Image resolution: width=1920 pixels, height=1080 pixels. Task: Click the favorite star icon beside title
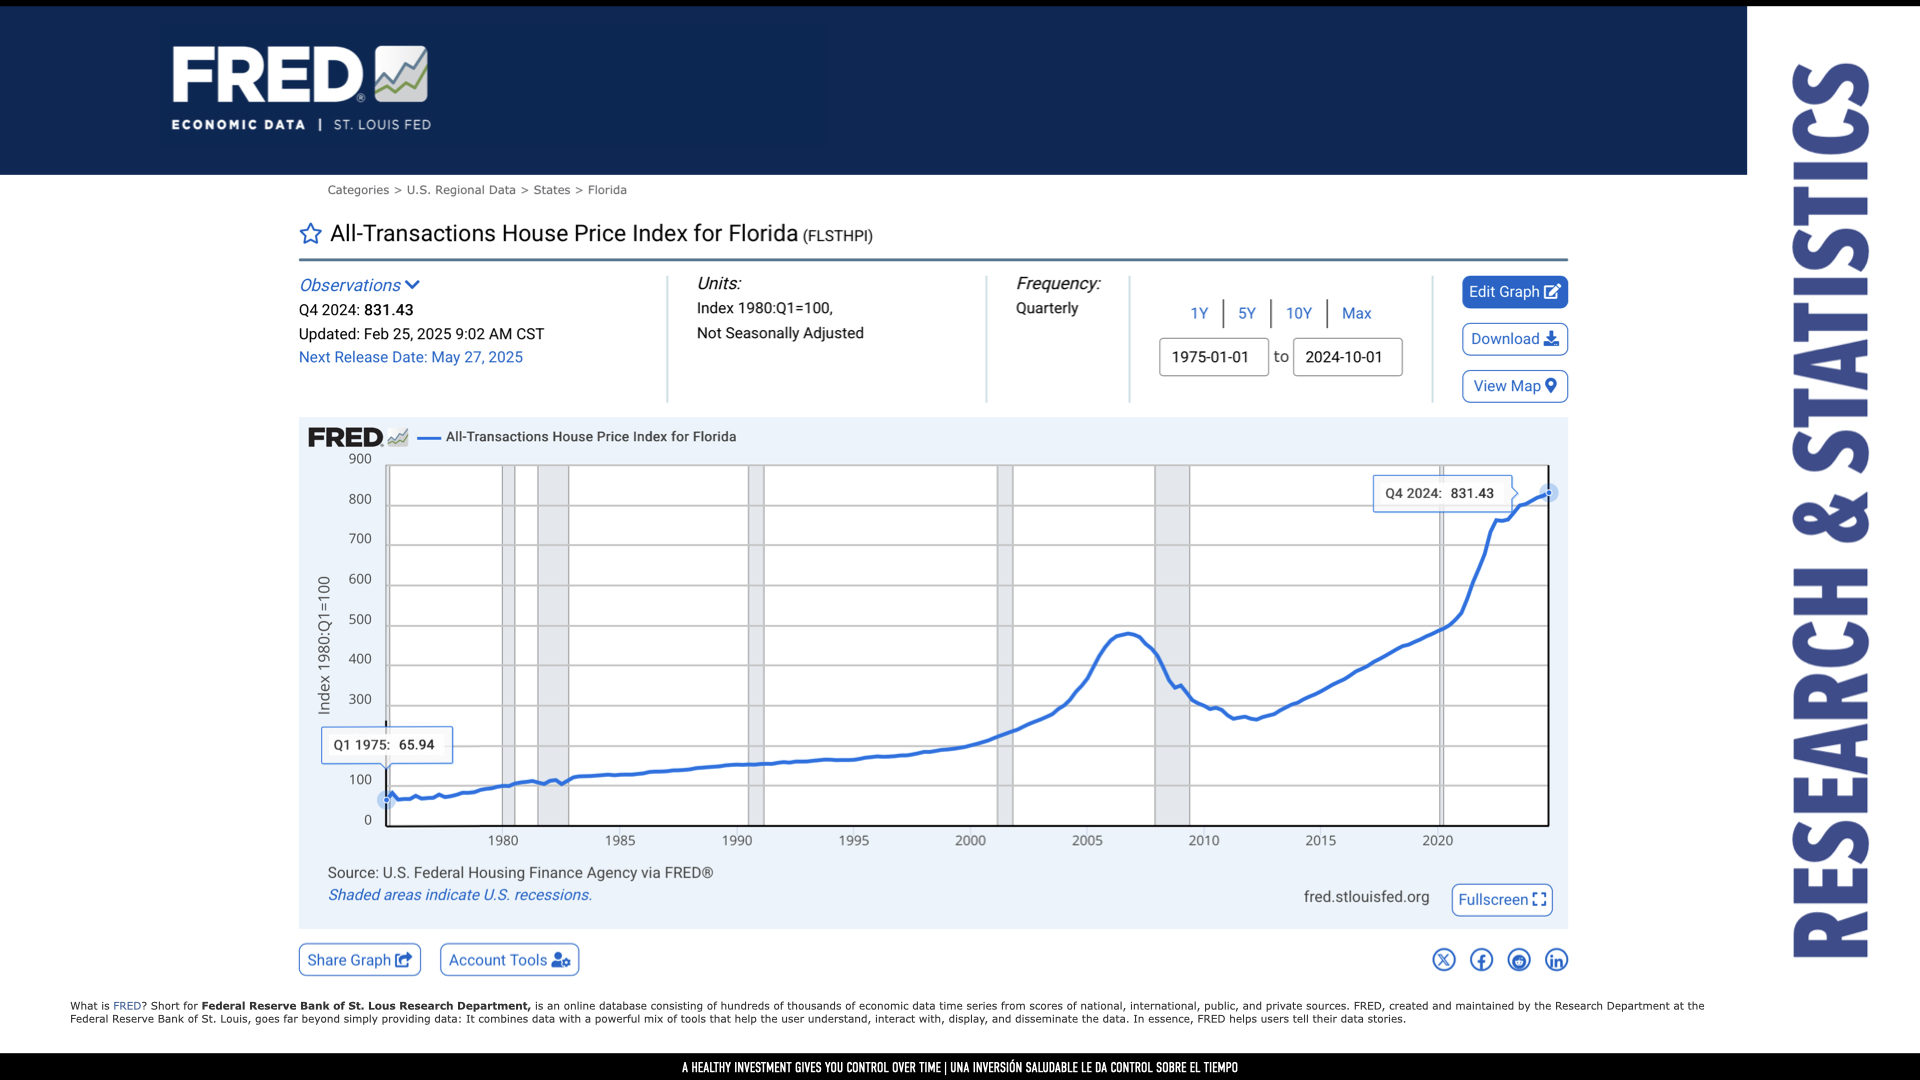tap(310, 234)
